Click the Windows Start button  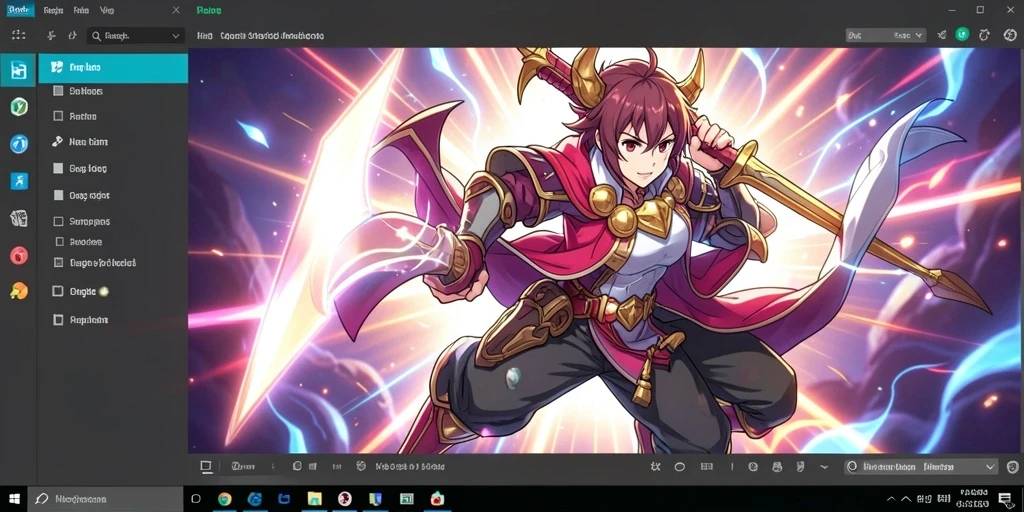pos(14,499)
